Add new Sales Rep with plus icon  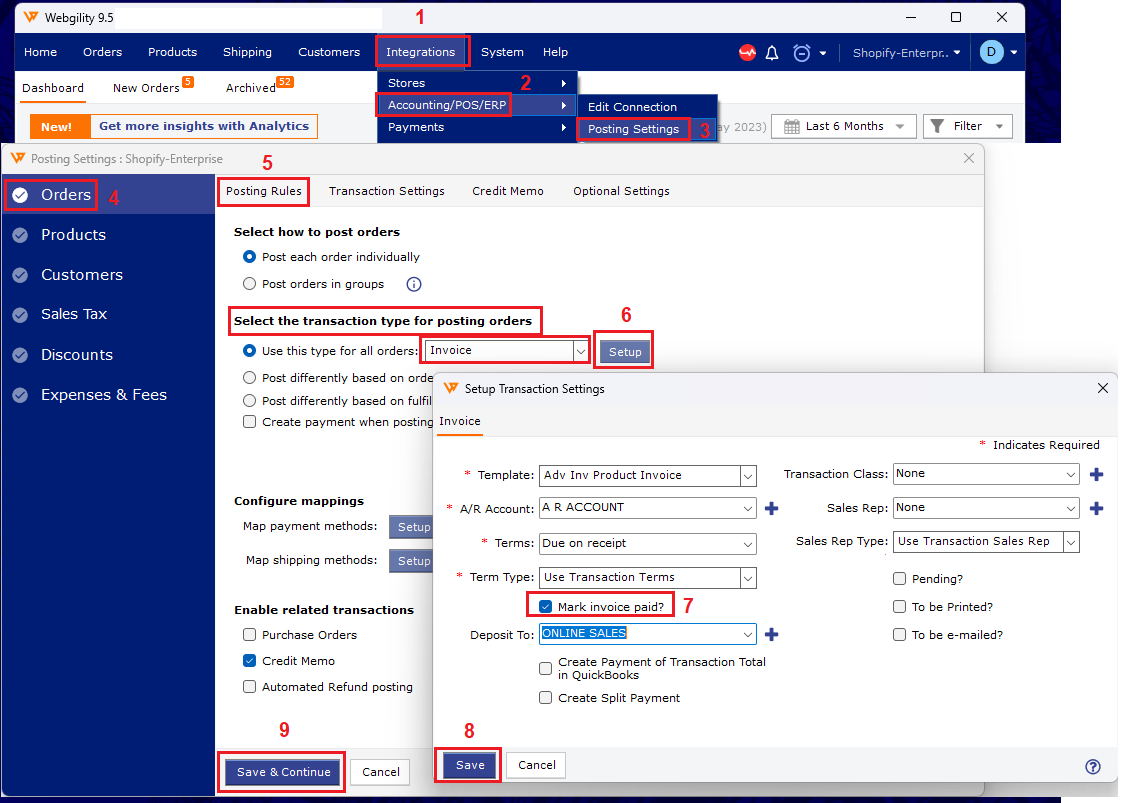1096,508
